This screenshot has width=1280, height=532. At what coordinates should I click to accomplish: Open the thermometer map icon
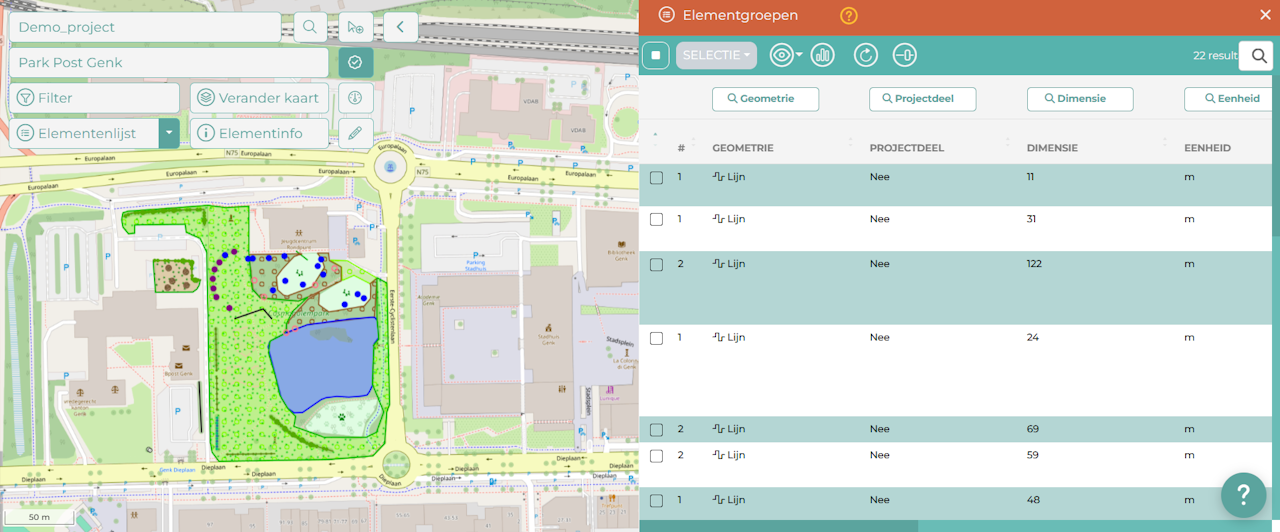pos(355,98)
